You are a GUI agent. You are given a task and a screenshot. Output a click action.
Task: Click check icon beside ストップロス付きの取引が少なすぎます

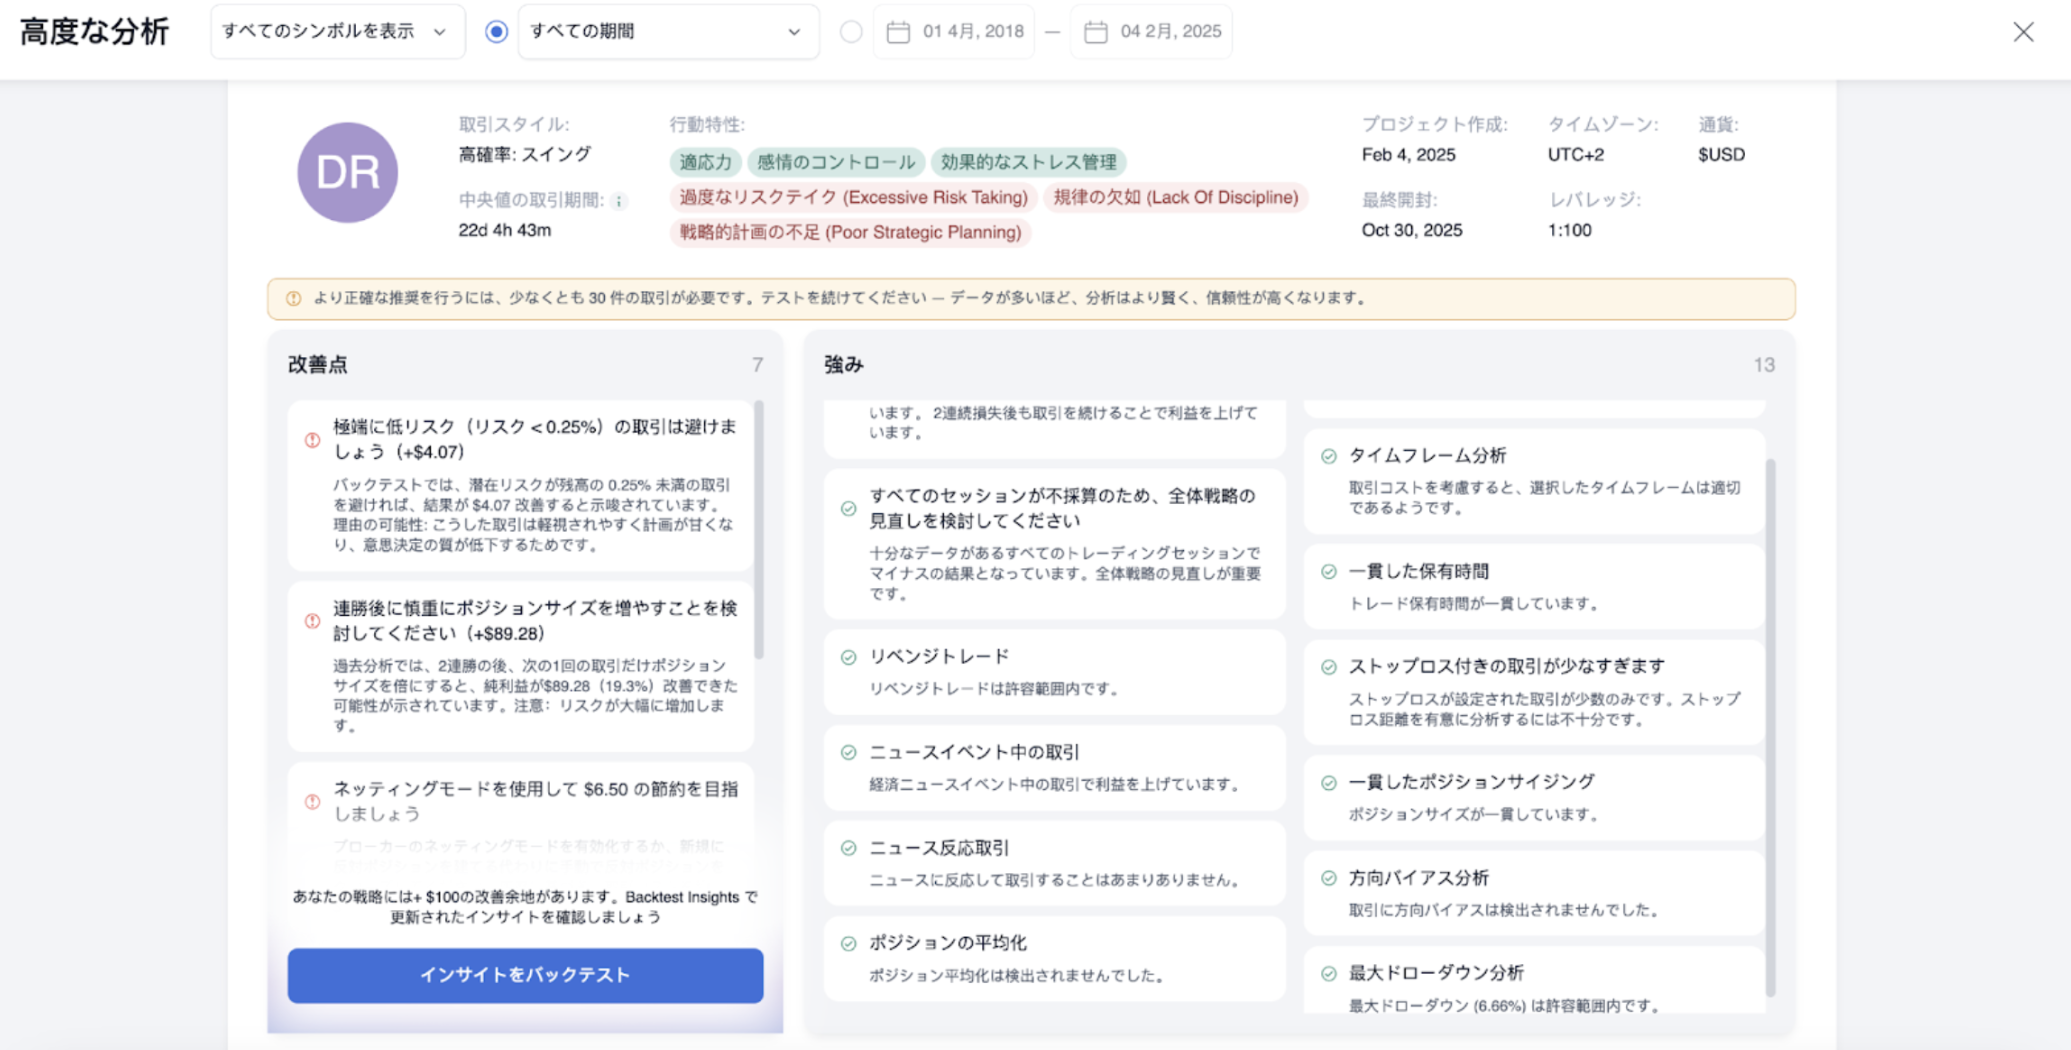coord(1328,667)
